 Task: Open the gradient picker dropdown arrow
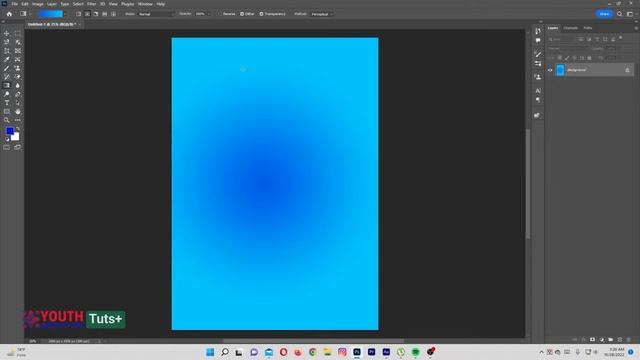(65, 14)
